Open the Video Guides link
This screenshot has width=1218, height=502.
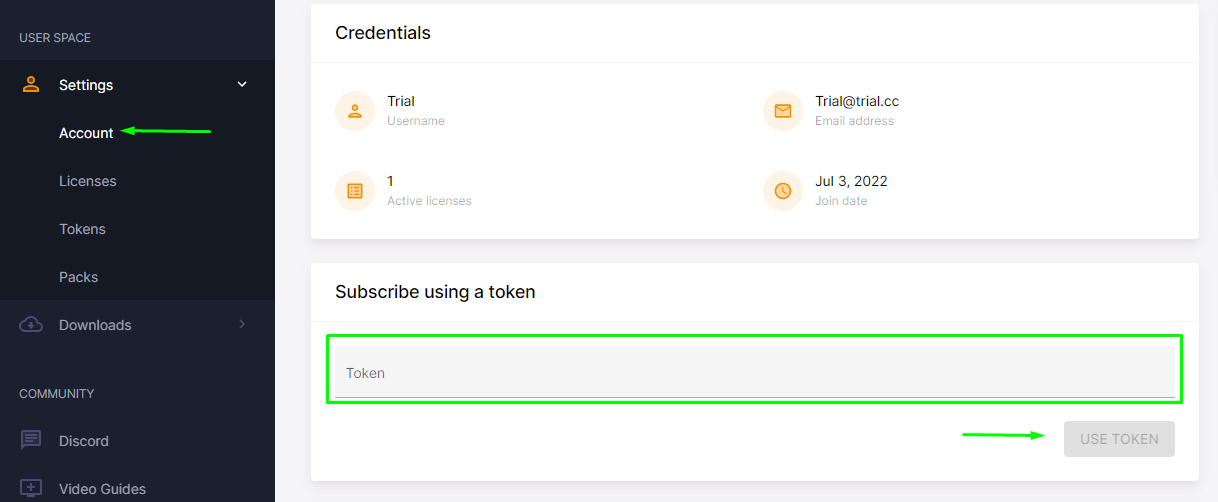point(102,489)
